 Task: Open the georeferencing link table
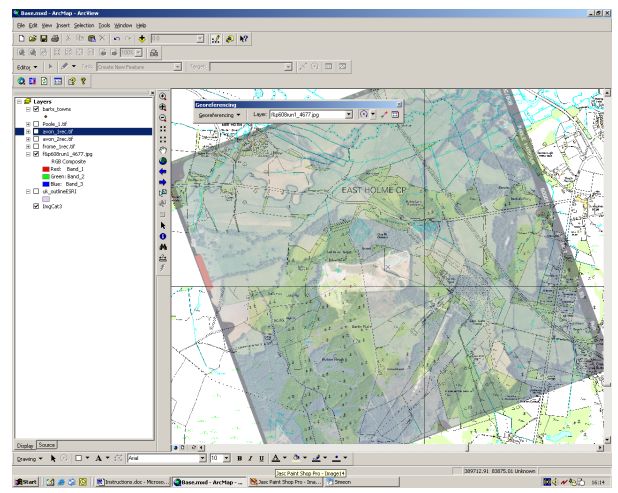tap(395, 115)
